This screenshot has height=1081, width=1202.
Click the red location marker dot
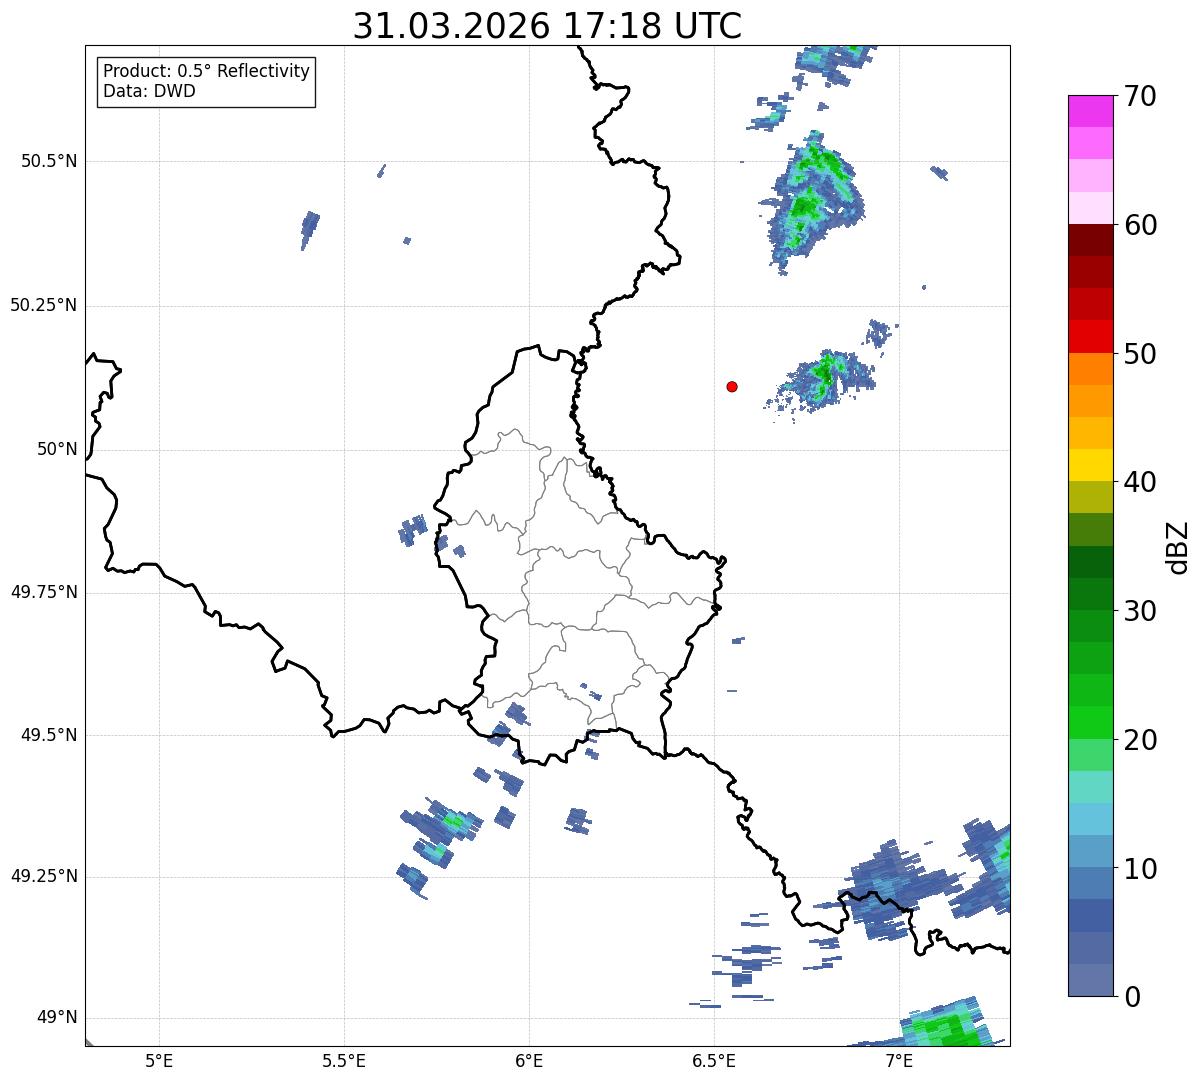(732, 386)
